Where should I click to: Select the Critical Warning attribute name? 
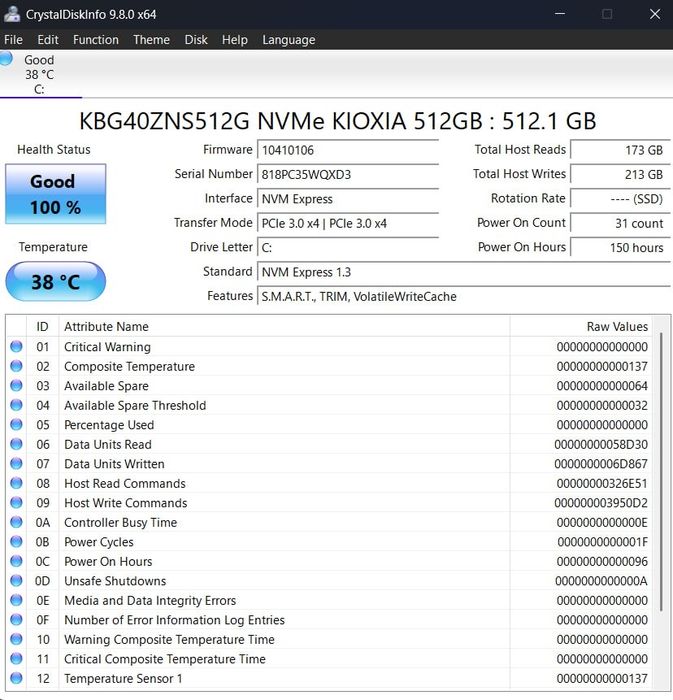click(x=108, y=347)
